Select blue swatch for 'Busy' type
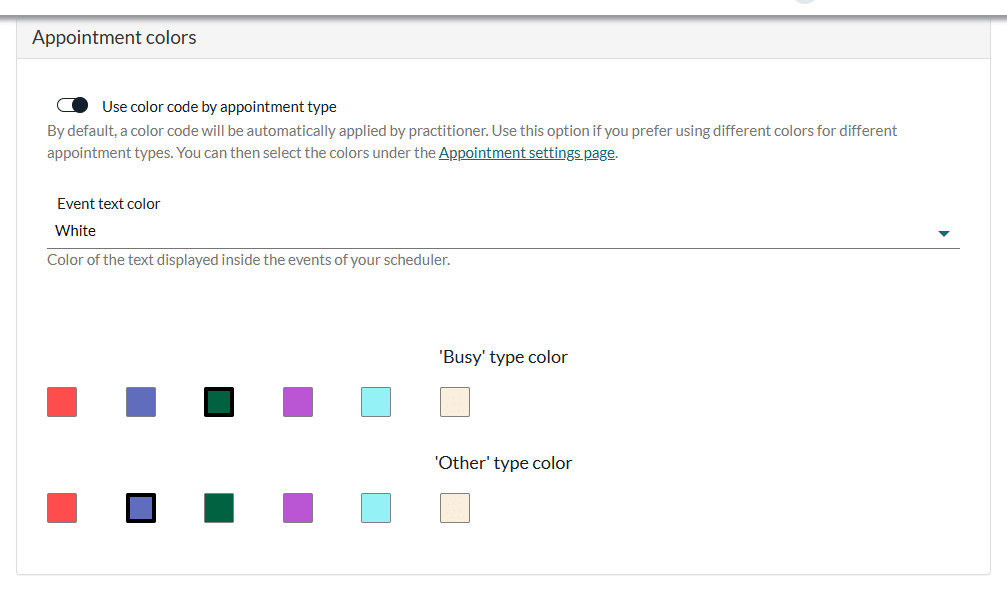This screenshot has width=1007, height=590. pyautogui.click(x=141, y=402)
